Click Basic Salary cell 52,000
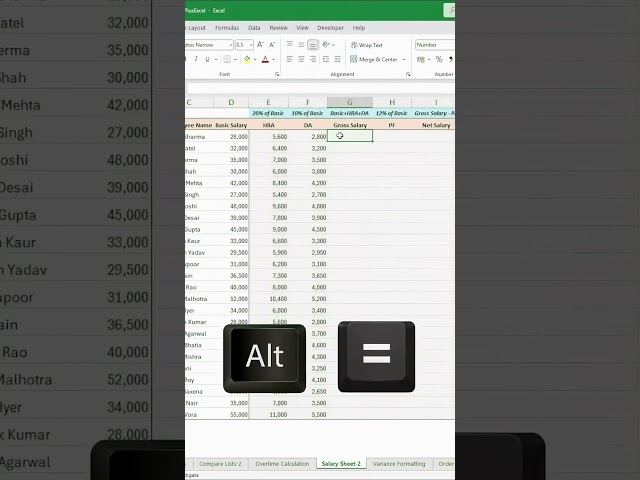The image size is (640, 480). (x=231, y=299)
